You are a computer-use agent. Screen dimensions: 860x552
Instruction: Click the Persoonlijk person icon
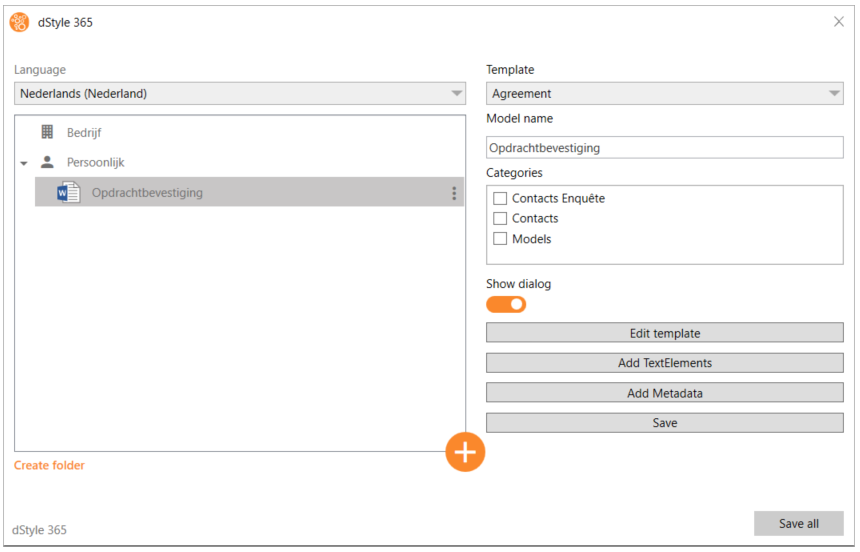(48, 162)
